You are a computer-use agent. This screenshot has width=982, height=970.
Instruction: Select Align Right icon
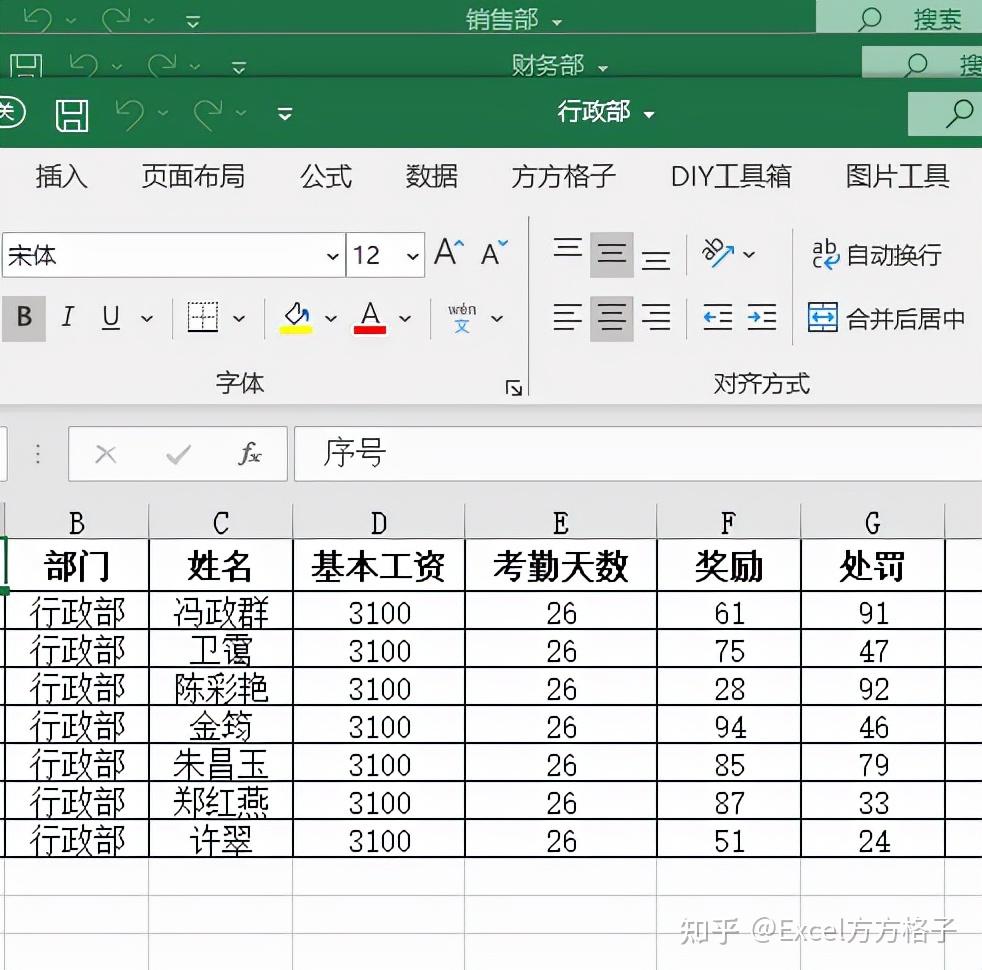click(x=656, y=317)
